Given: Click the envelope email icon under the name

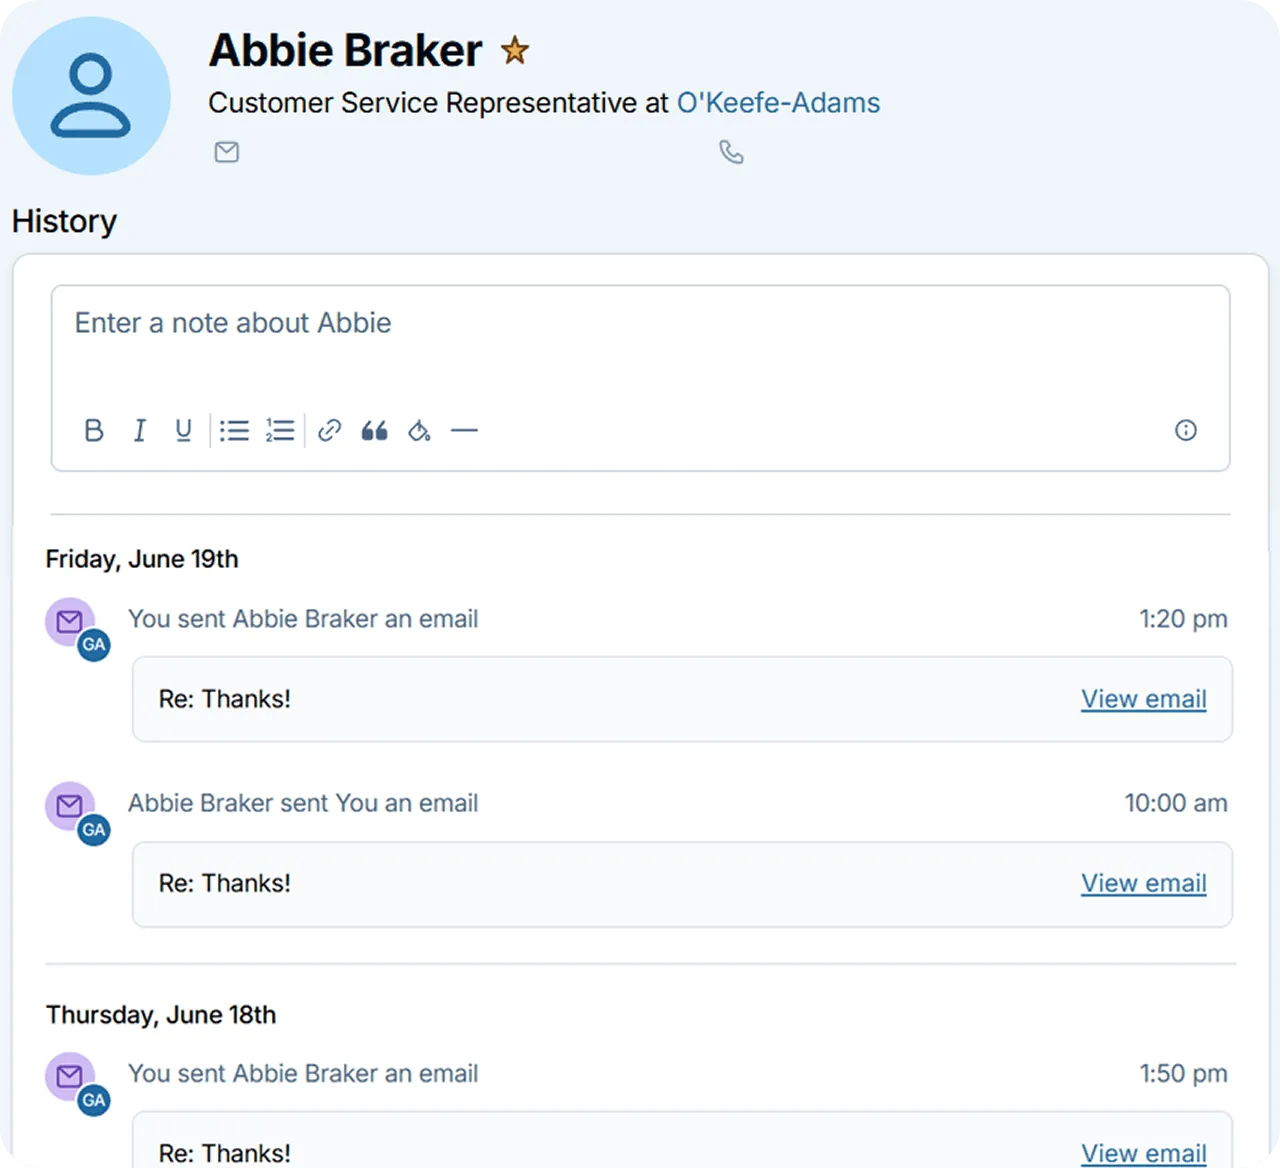Looking at the screenshot, I should (x=227, y=152).
